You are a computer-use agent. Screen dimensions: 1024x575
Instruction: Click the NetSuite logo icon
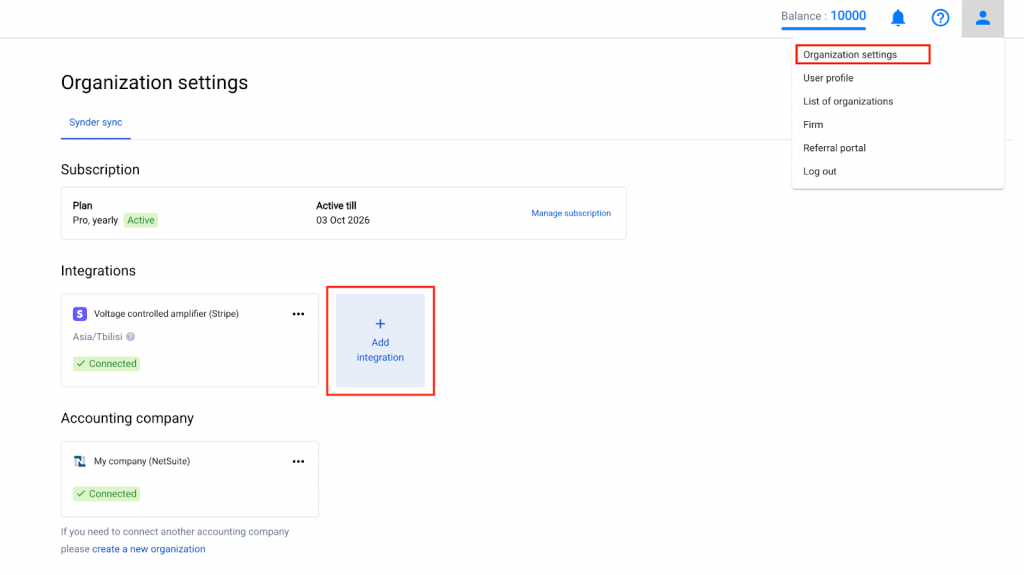coord(80,462)
